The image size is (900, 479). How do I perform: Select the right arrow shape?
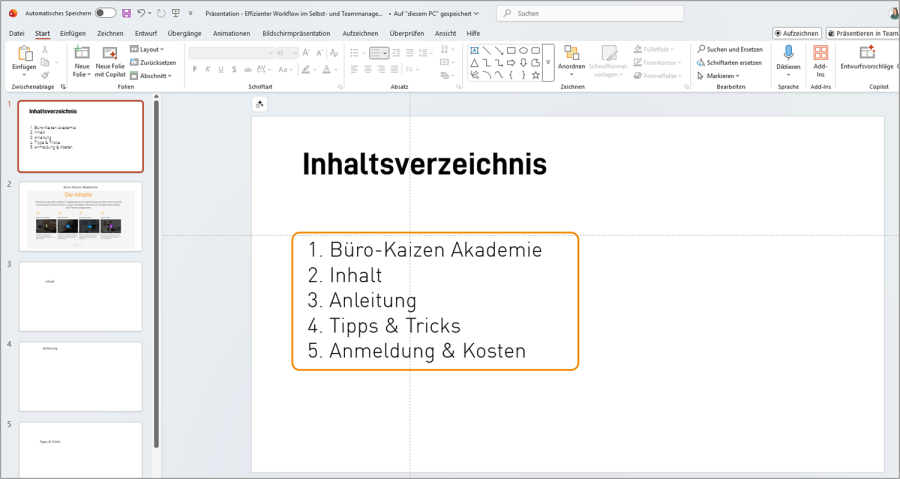tap(511, 63)
